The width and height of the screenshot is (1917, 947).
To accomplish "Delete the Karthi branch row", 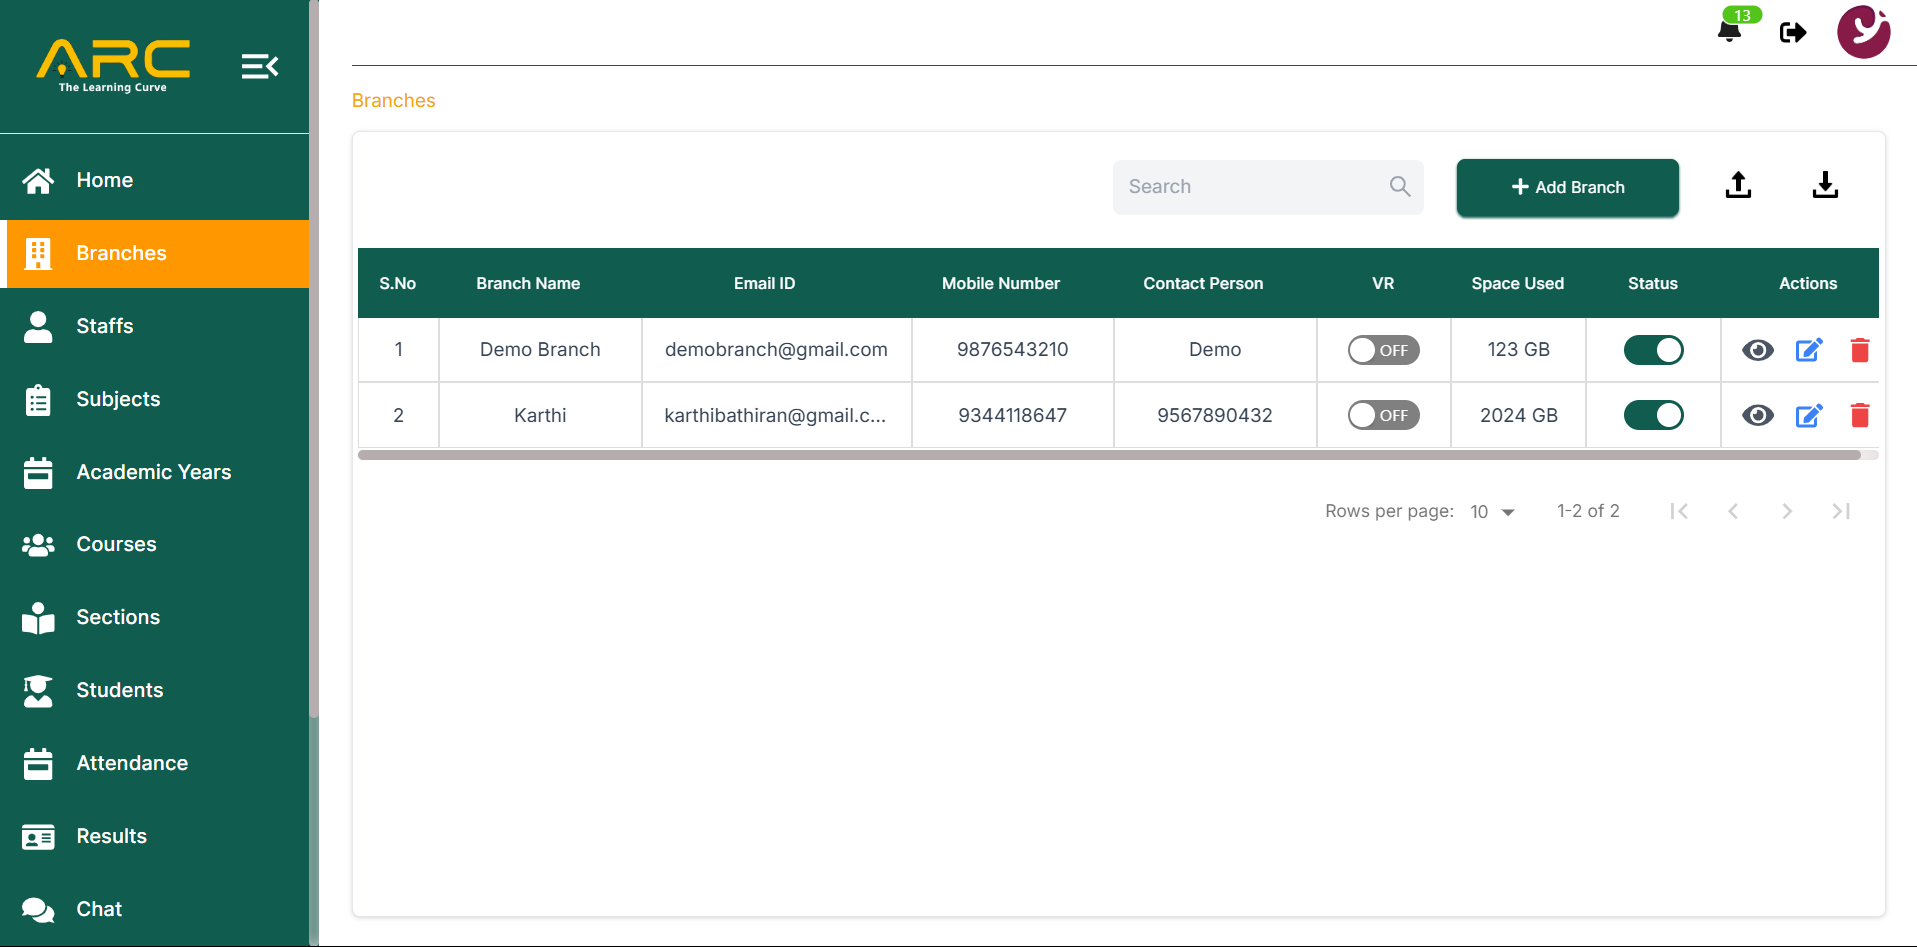I will [1859, 416].
